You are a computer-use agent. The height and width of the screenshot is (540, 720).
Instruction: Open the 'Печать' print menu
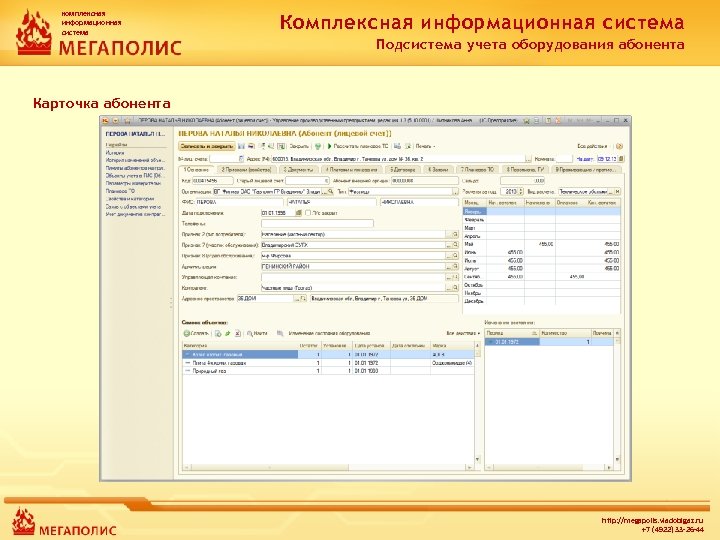(x=425, y=146)
